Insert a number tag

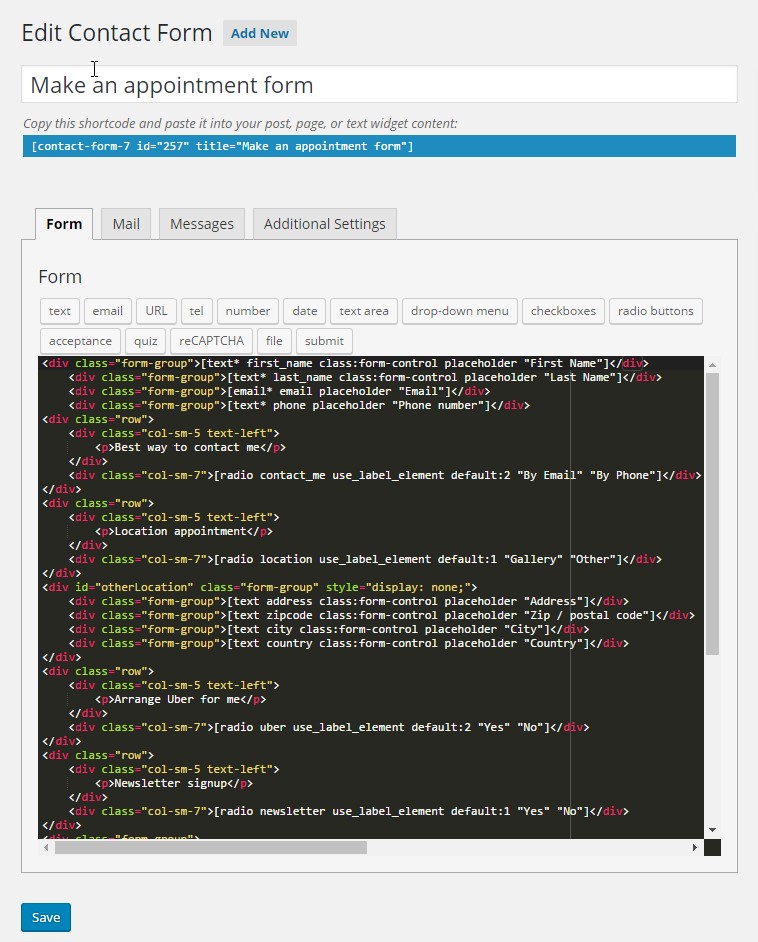247,311
